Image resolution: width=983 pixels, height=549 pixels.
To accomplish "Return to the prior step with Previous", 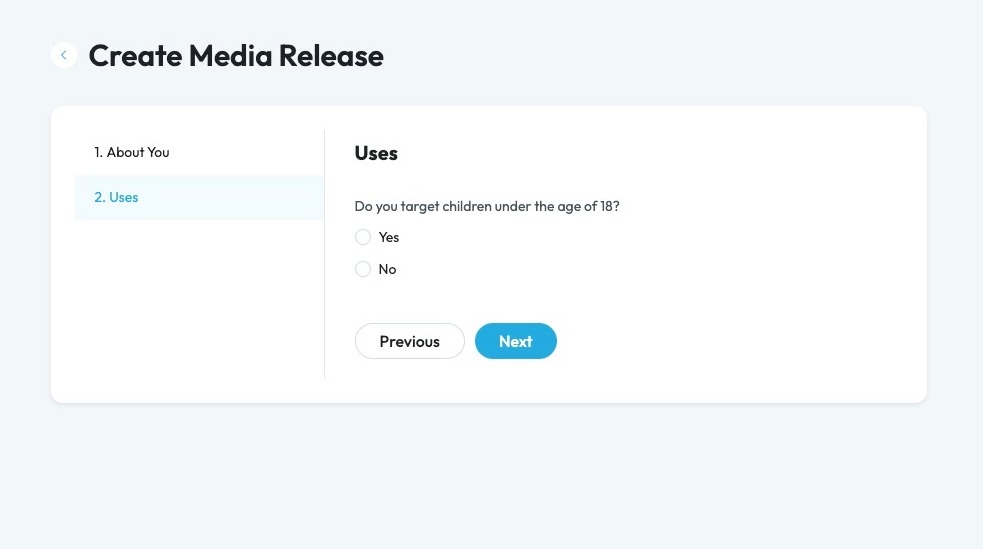I will click(409, 341).
